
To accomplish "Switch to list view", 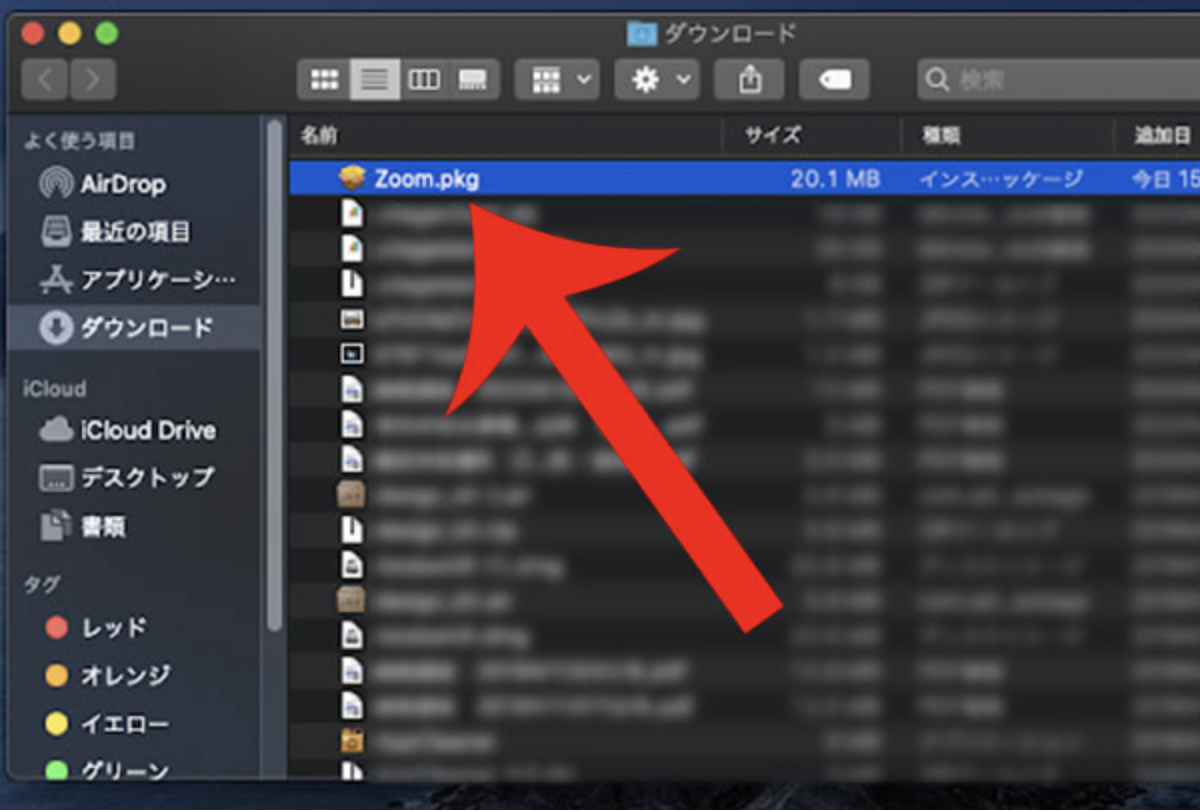I will [x=375, y=80].
